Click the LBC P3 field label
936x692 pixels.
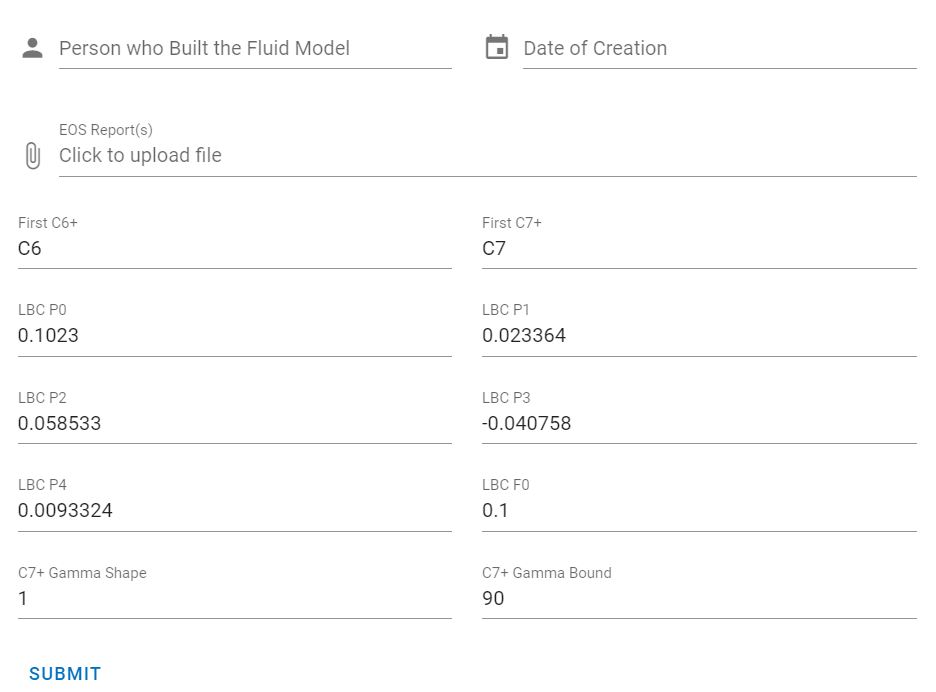pyautogui.click(x=506, y=398)
